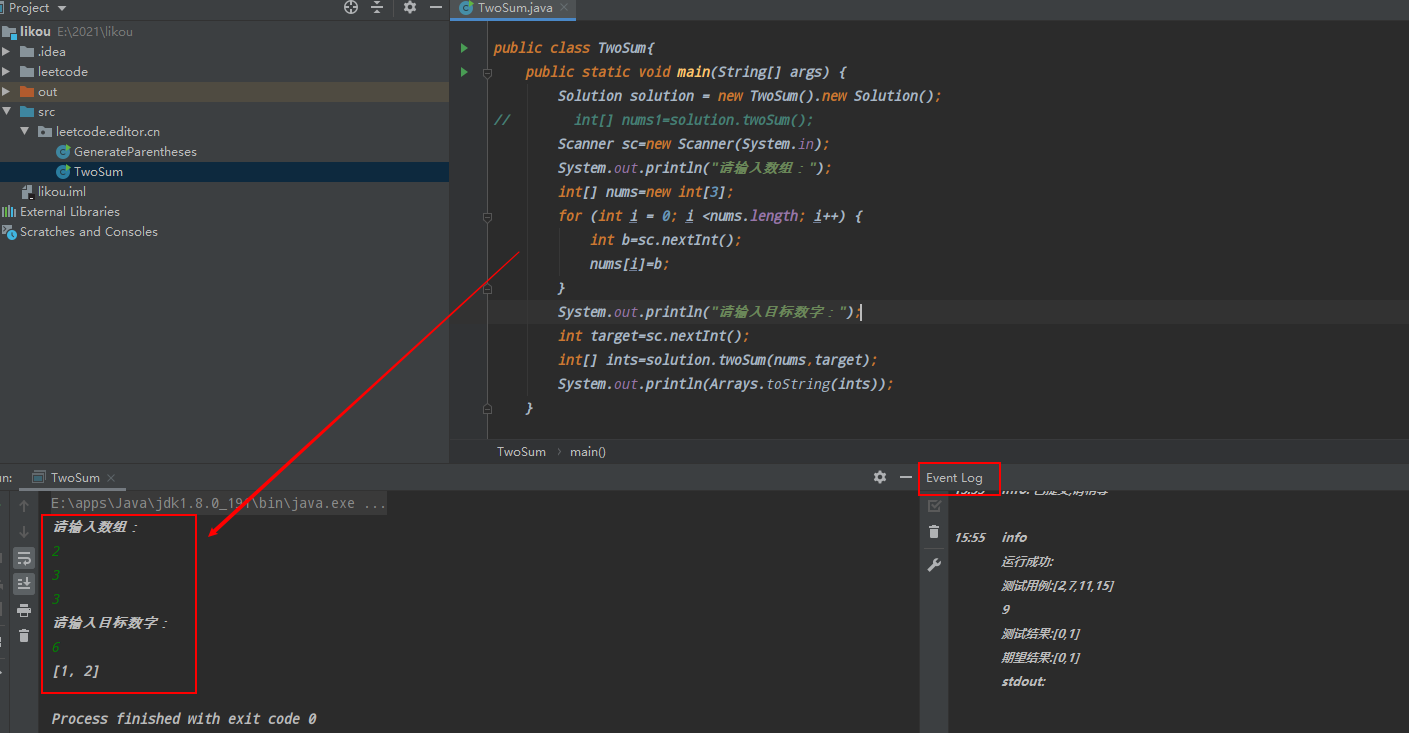The height and width of the screenshot is (733, 1409).
Task: Click the 'int target=sc.nextInt();' code line
Action: [x=654, y=336]
